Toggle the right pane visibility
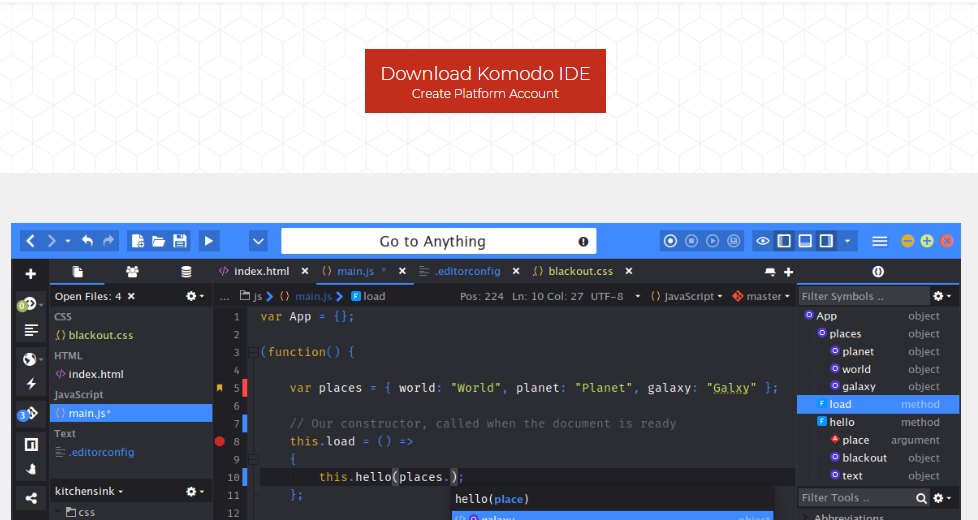The width and height of the screenshot is (978, 520). pyautogui.click(x=826, y=241)
